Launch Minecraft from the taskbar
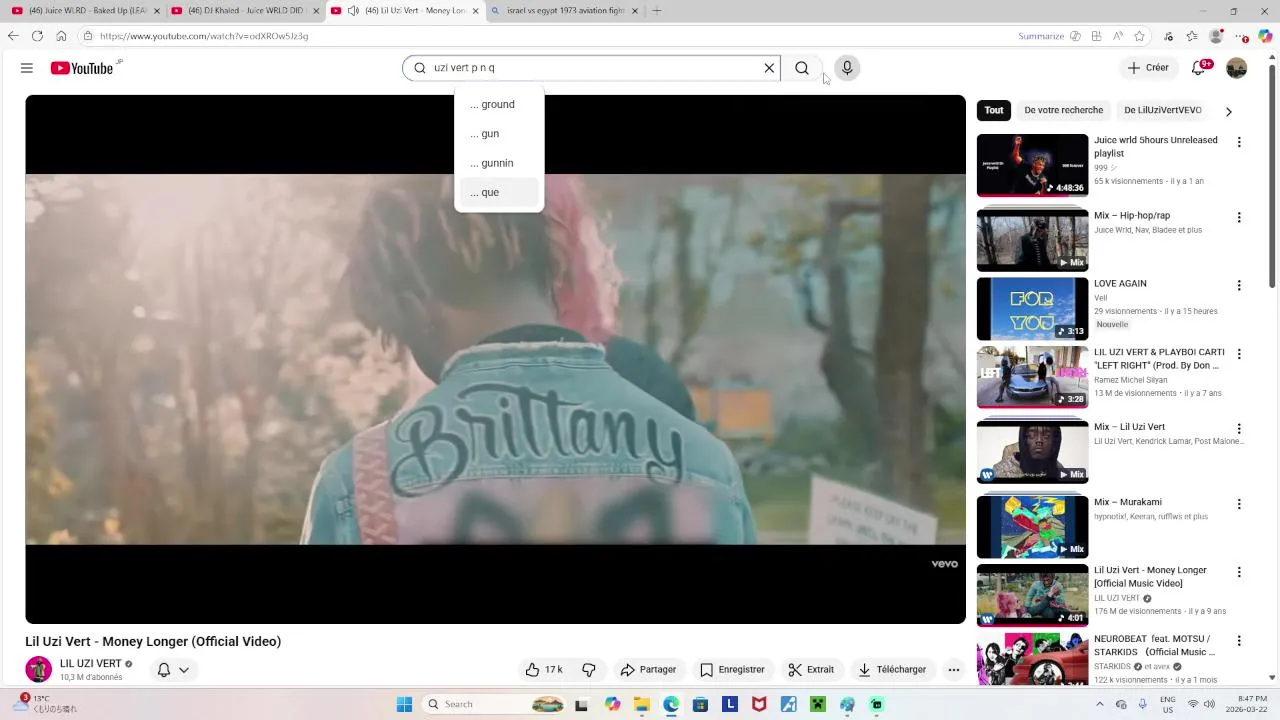The image size is (1280, 720). (x=818, y=704)
